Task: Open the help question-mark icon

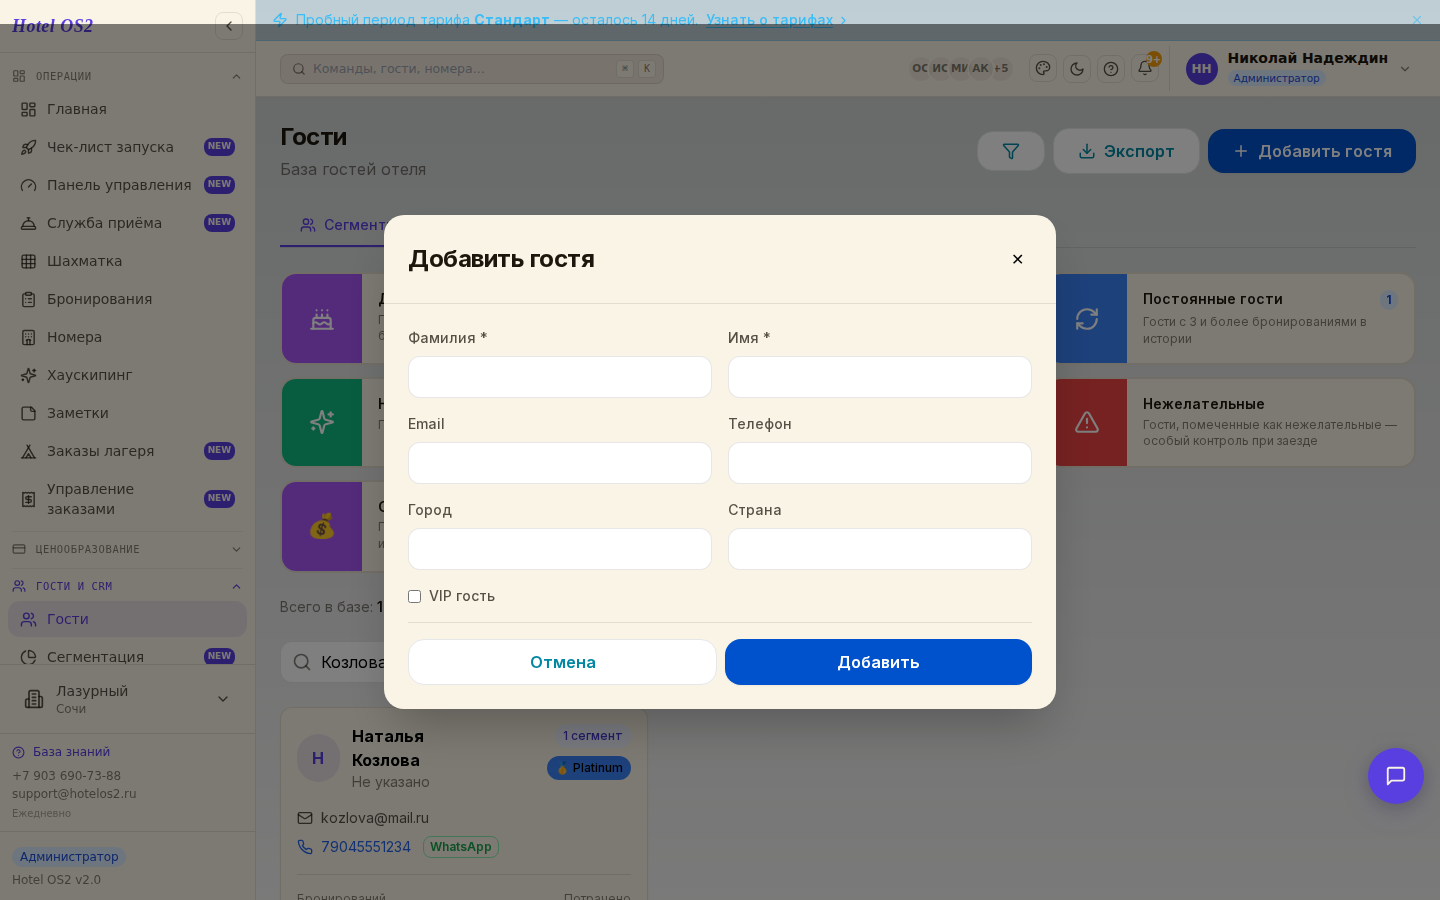Action: coord(1111,69)
